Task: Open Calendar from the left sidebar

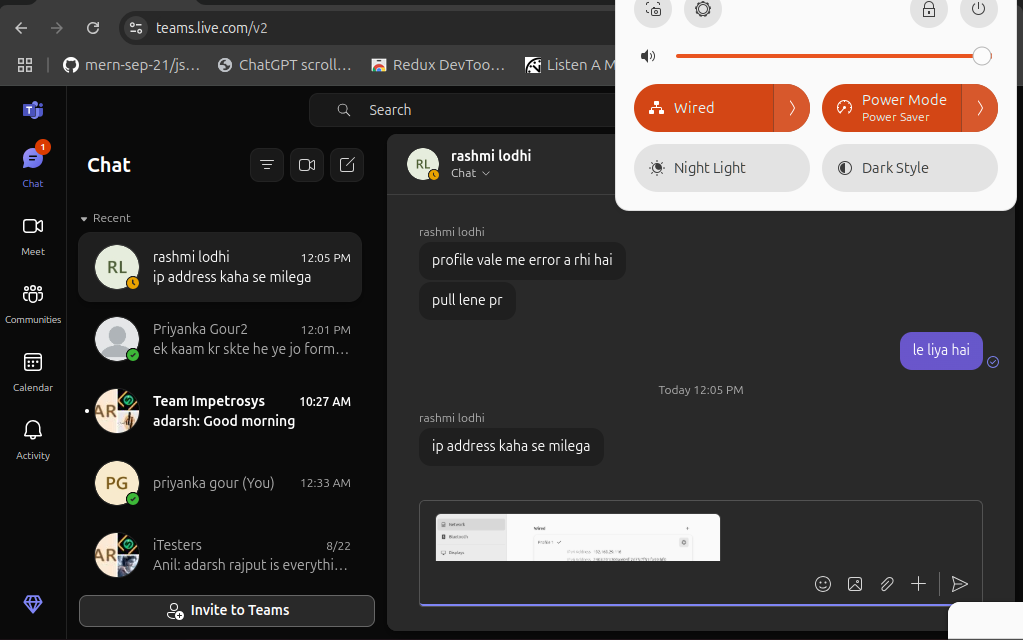Action: [x=33, y=371]
